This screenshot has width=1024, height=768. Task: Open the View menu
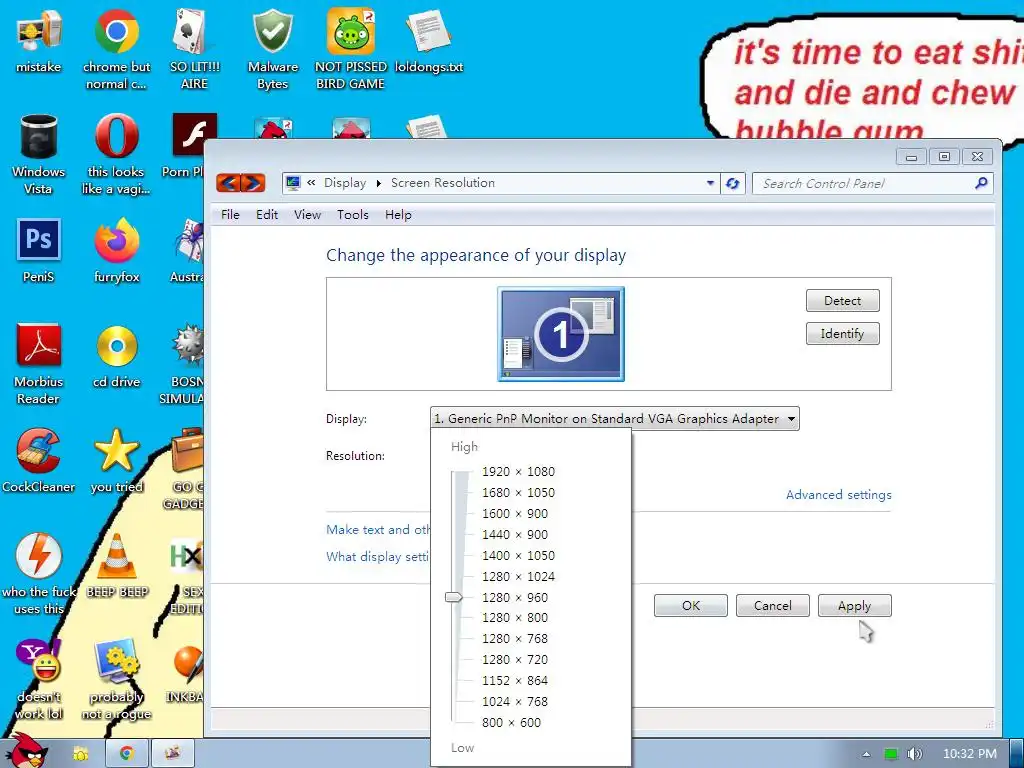(307, 215)
